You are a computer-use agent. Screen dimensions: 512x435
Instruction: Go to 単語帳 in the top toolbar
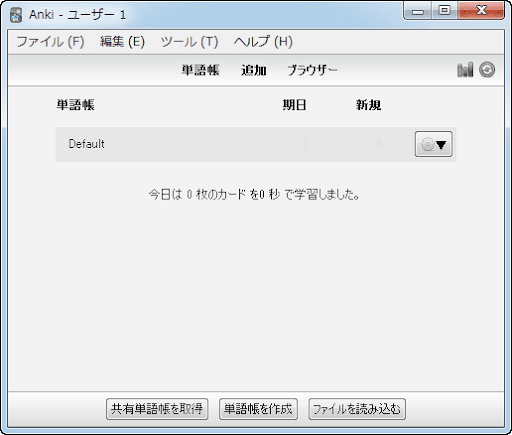point(200,70)
